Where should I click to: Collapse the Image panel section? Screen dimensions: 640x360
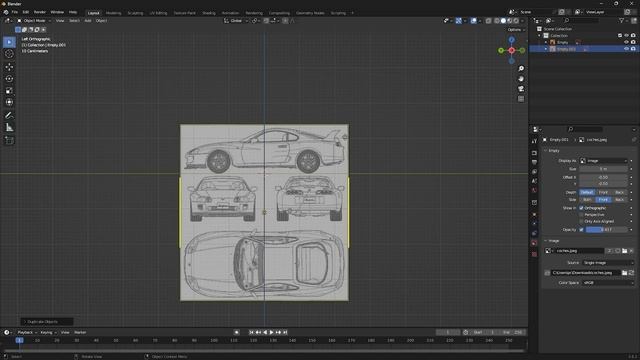[x=546, y=241]
